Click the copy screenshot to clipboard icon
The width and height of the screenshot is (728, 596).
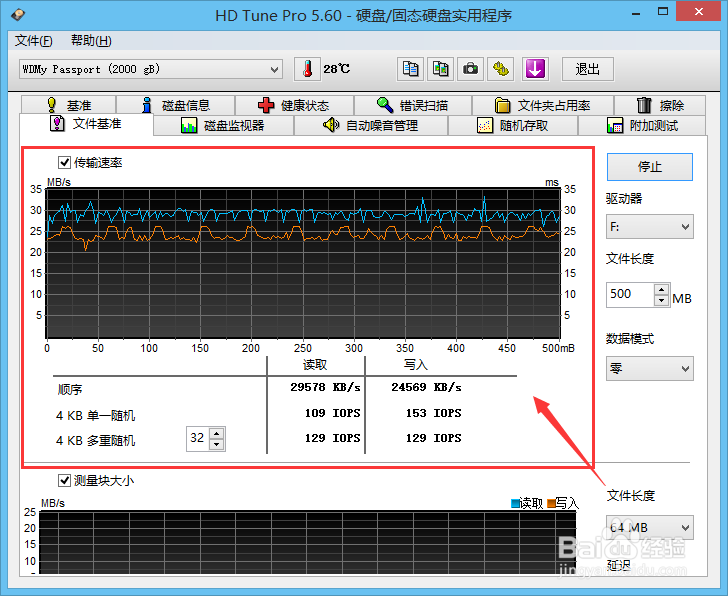(440, 69)
